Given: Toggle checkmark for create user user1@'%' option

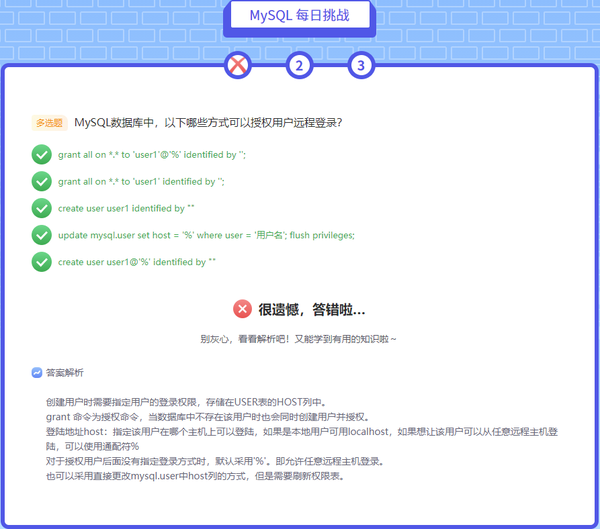Looking at the screenshot, I should (x=41, y=262).
